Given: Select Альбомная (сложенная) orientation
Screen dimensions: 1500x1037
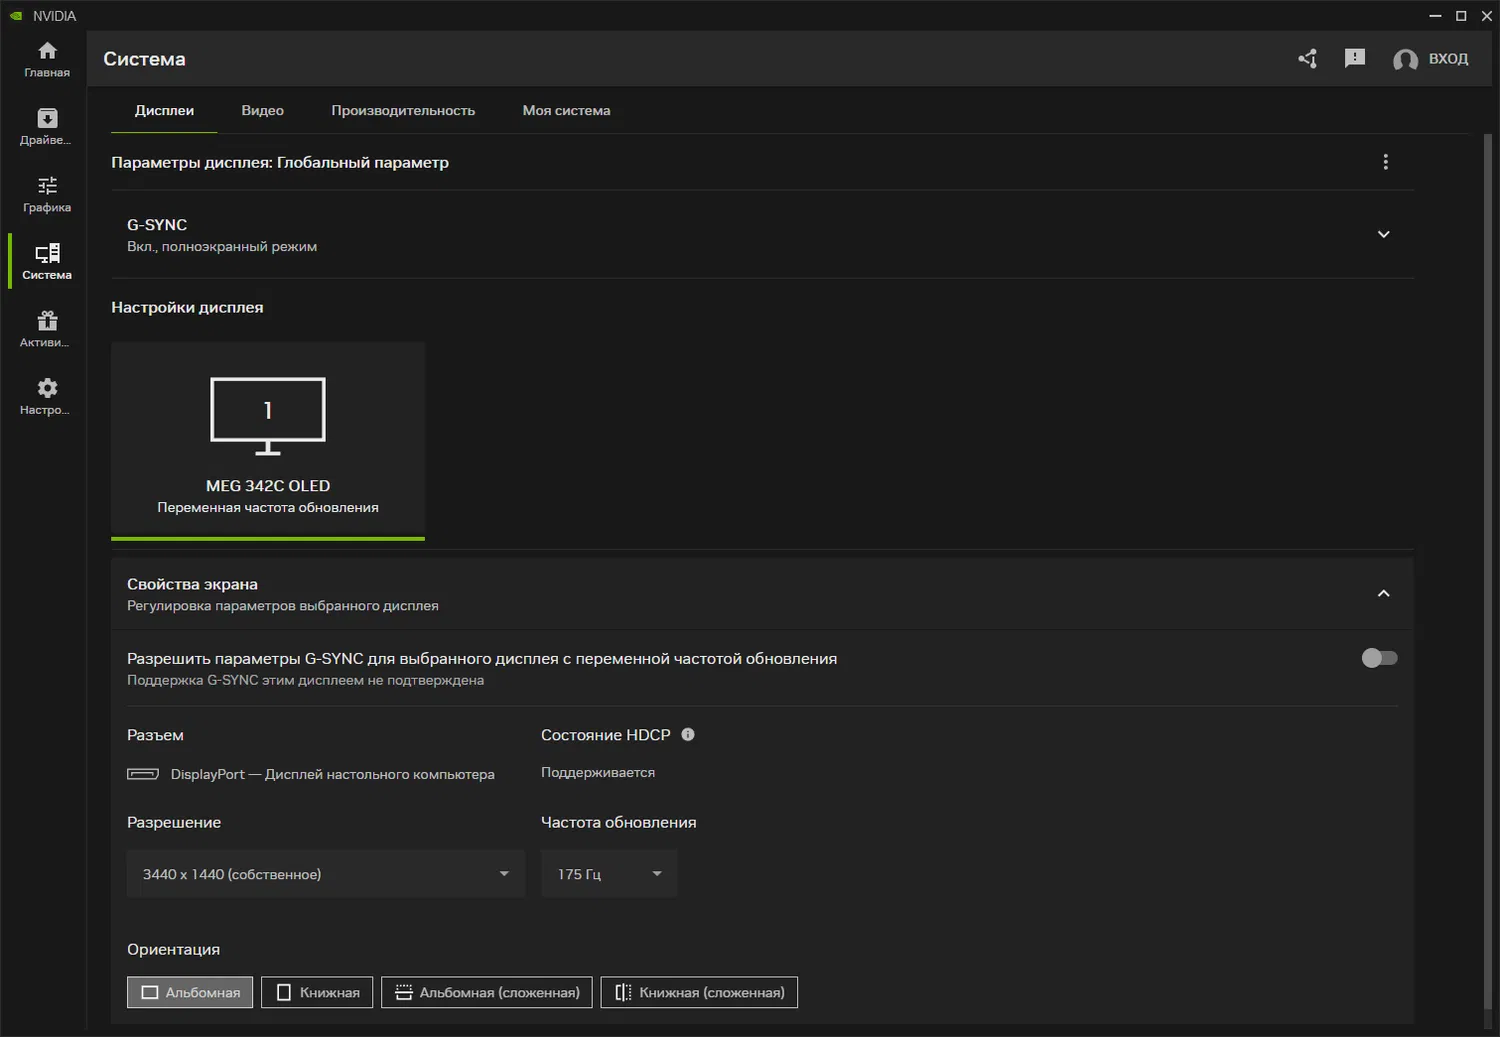Looking at the screenshot, I should [487, 992].
